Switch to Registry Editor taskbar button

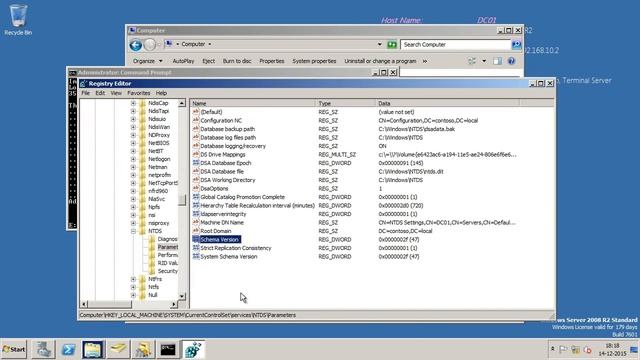tap(193, 349)
